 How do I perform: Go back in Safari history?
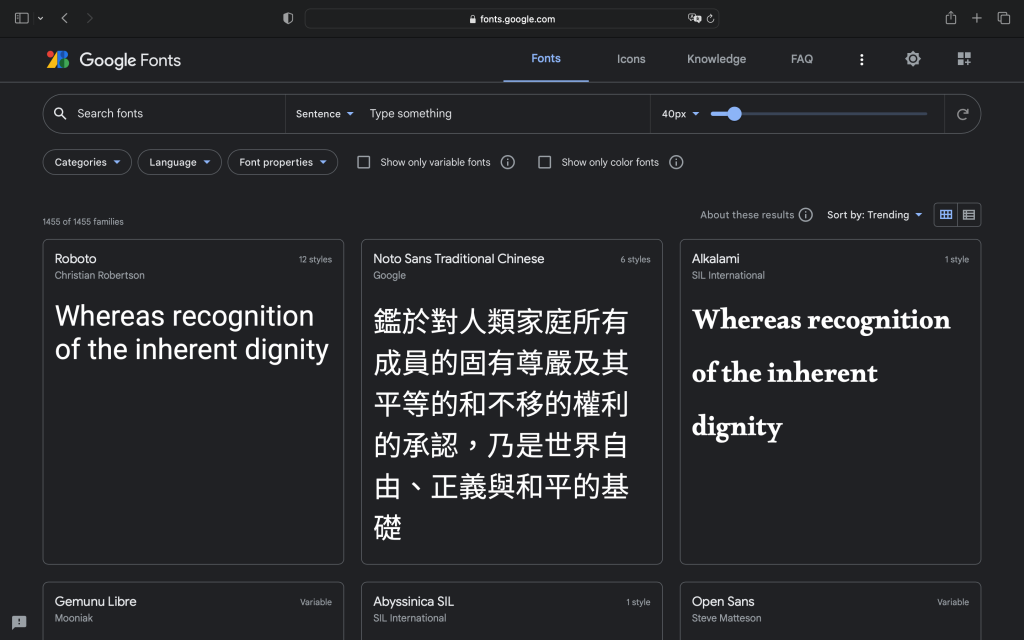click(64, 18)
